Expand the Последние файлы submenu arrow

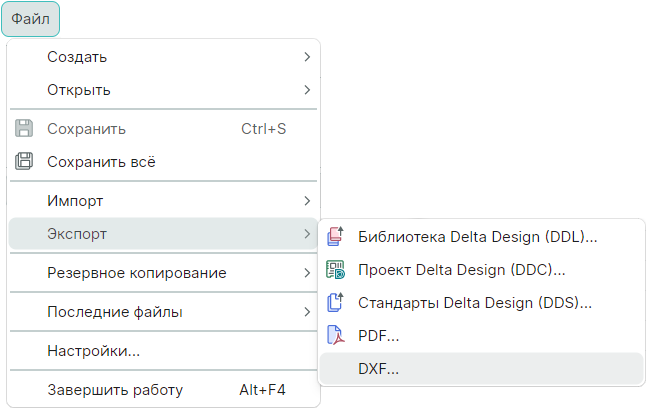point(307,313)
